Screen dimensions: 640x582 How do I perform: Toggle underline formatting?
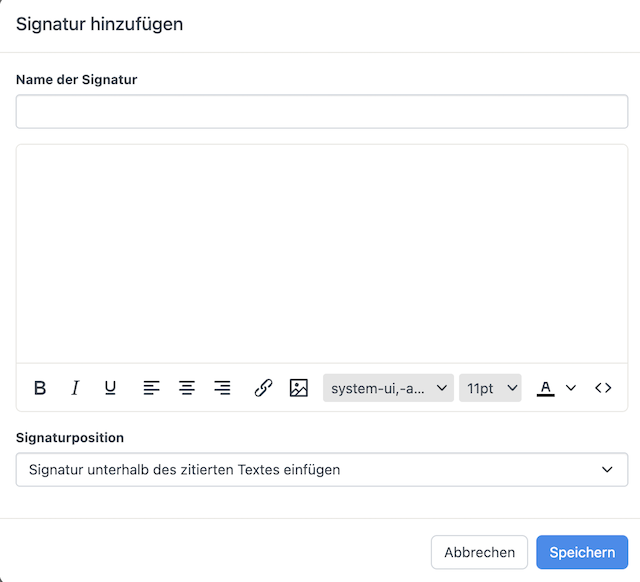110,388
